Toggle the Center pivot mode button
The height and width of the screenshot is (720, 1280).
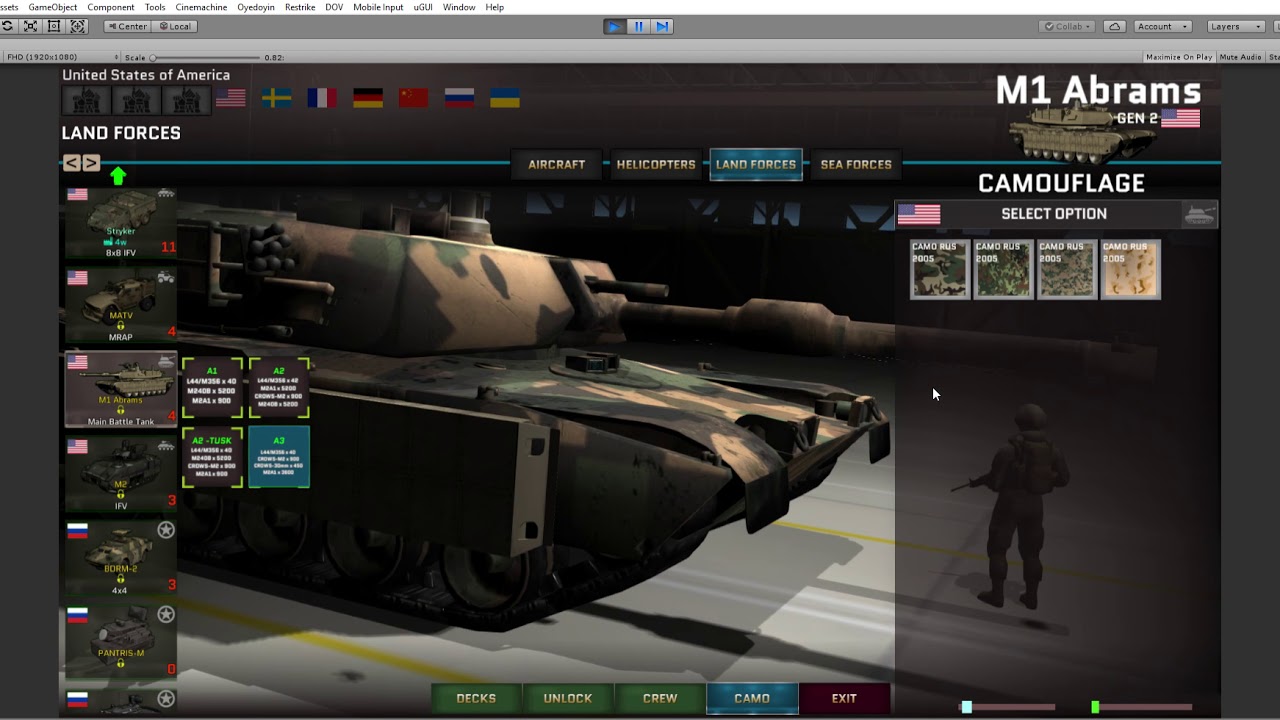point(128,27)
